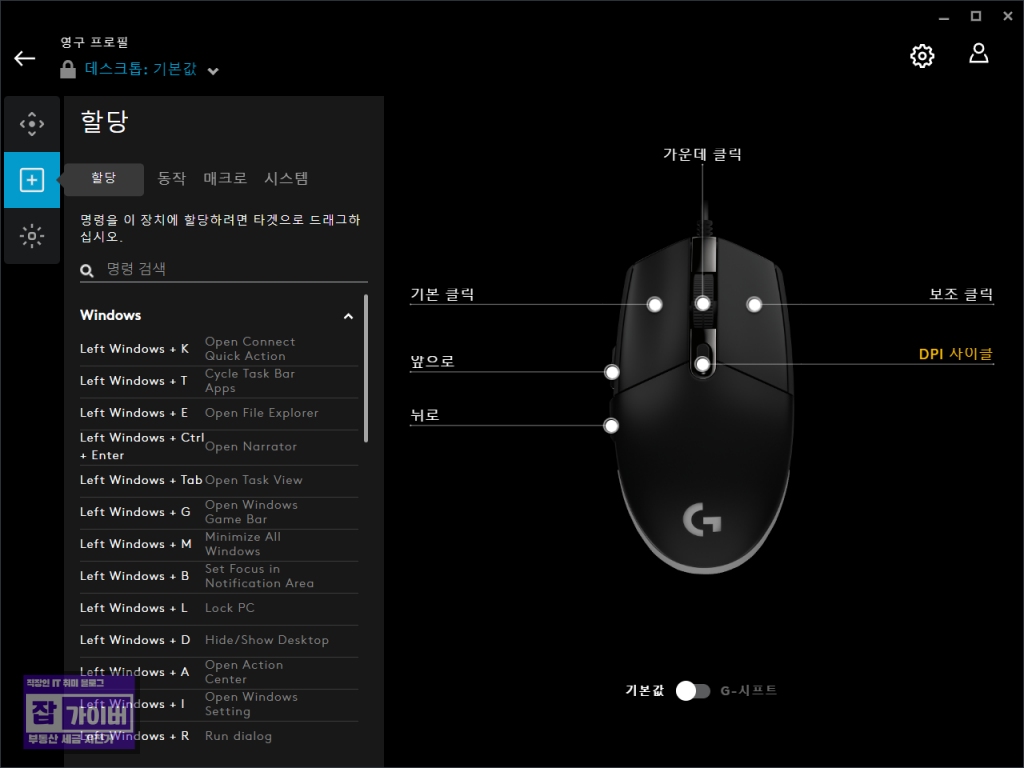Select Left Windows + Ctrl + Enter Open Narrator
The image size is (1024, 768).
point(219,447)
